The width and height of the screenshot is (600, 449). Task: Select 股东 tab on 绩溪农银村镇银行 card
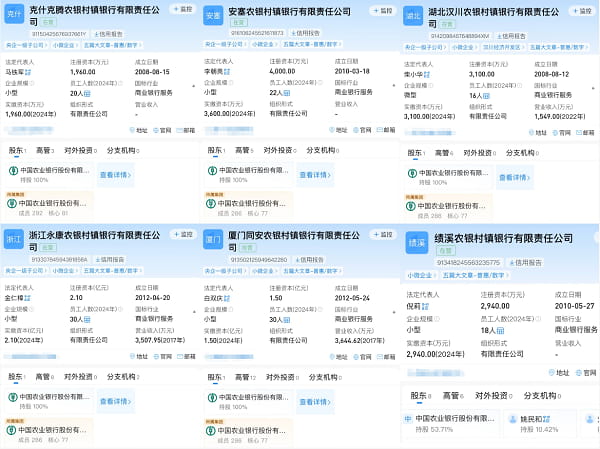420,395
